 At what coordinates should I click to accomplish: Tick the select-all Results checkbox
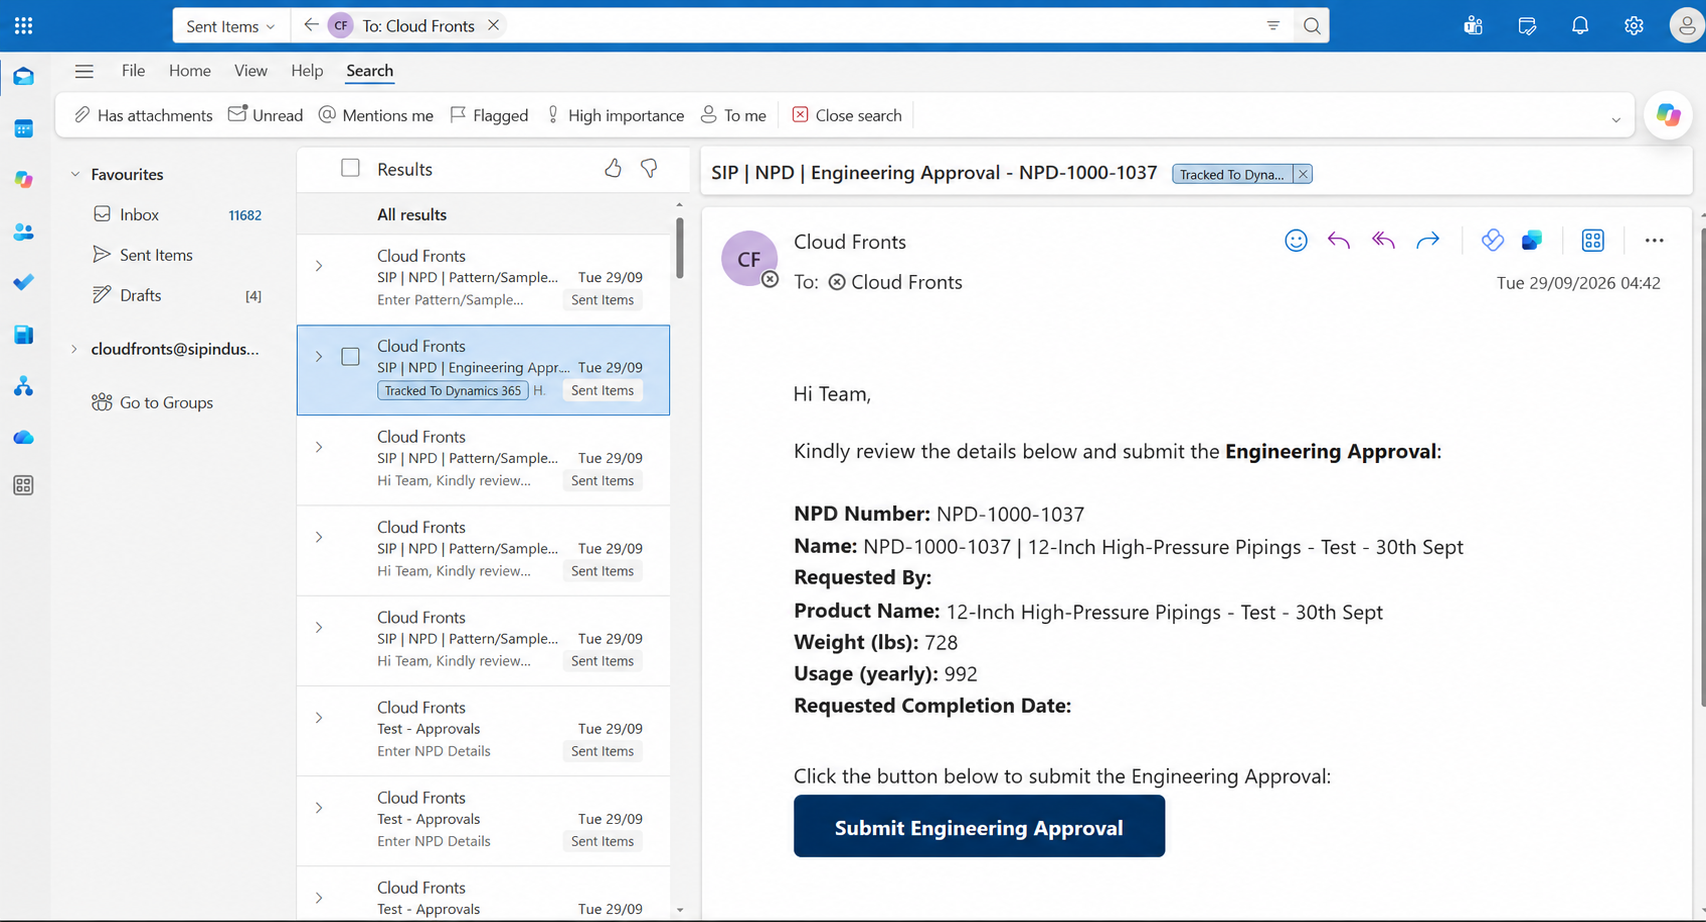350,168
